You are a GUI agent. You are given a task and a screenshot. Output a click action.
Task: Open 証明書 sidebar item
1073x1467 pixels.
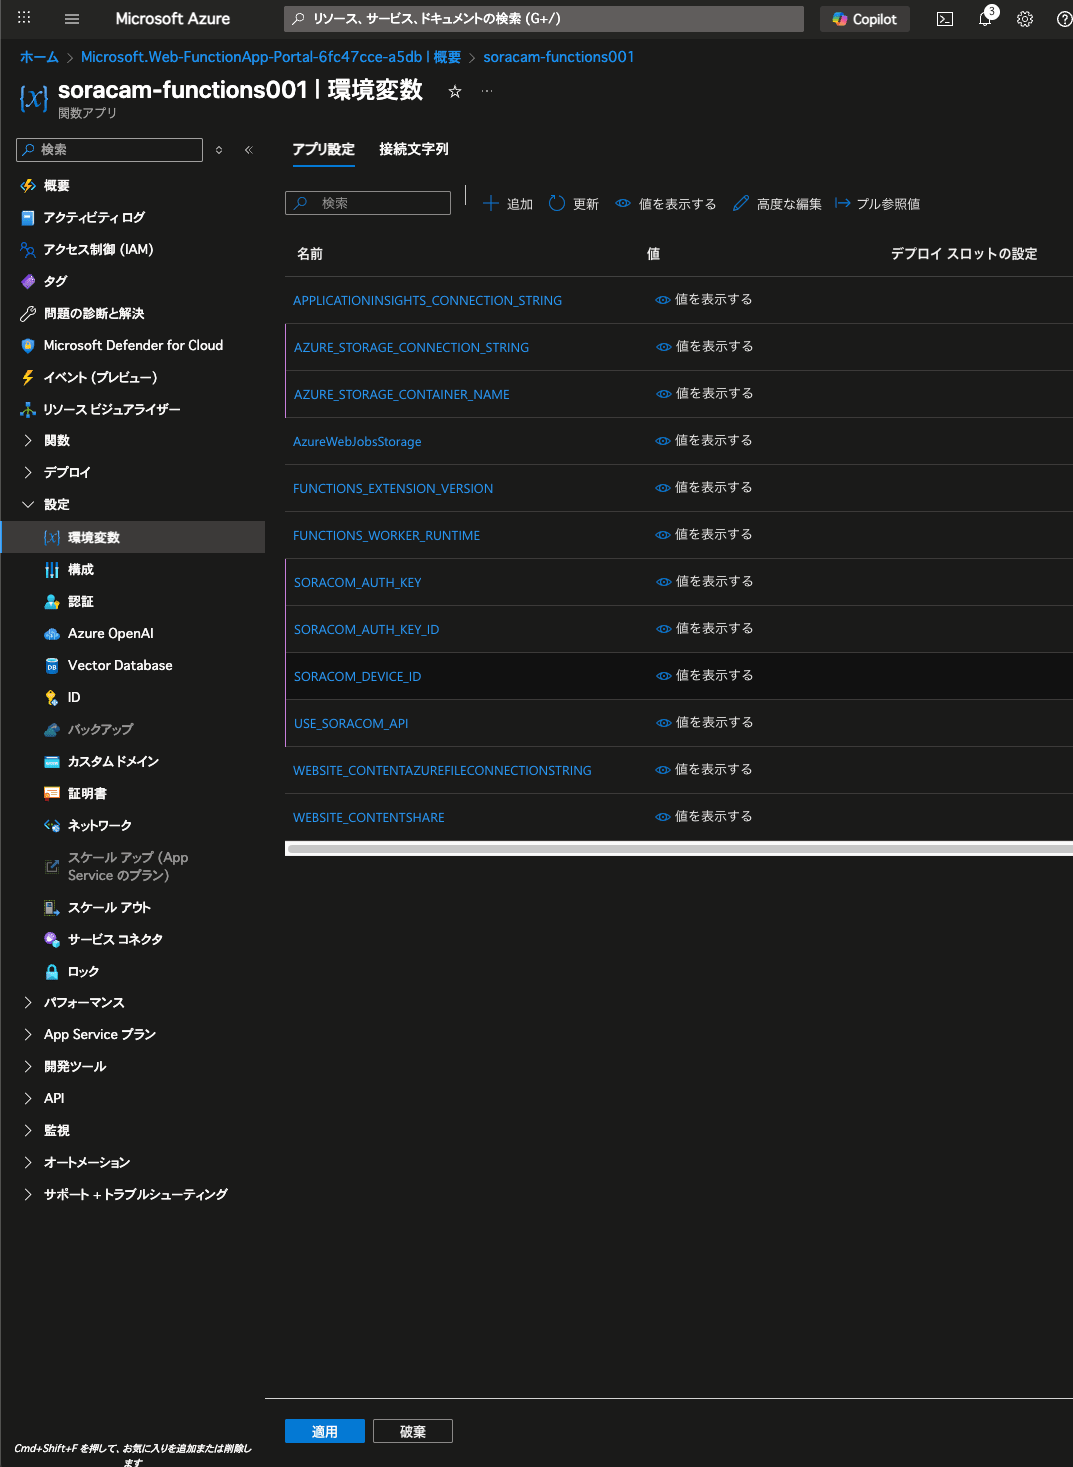pos(87,794)
